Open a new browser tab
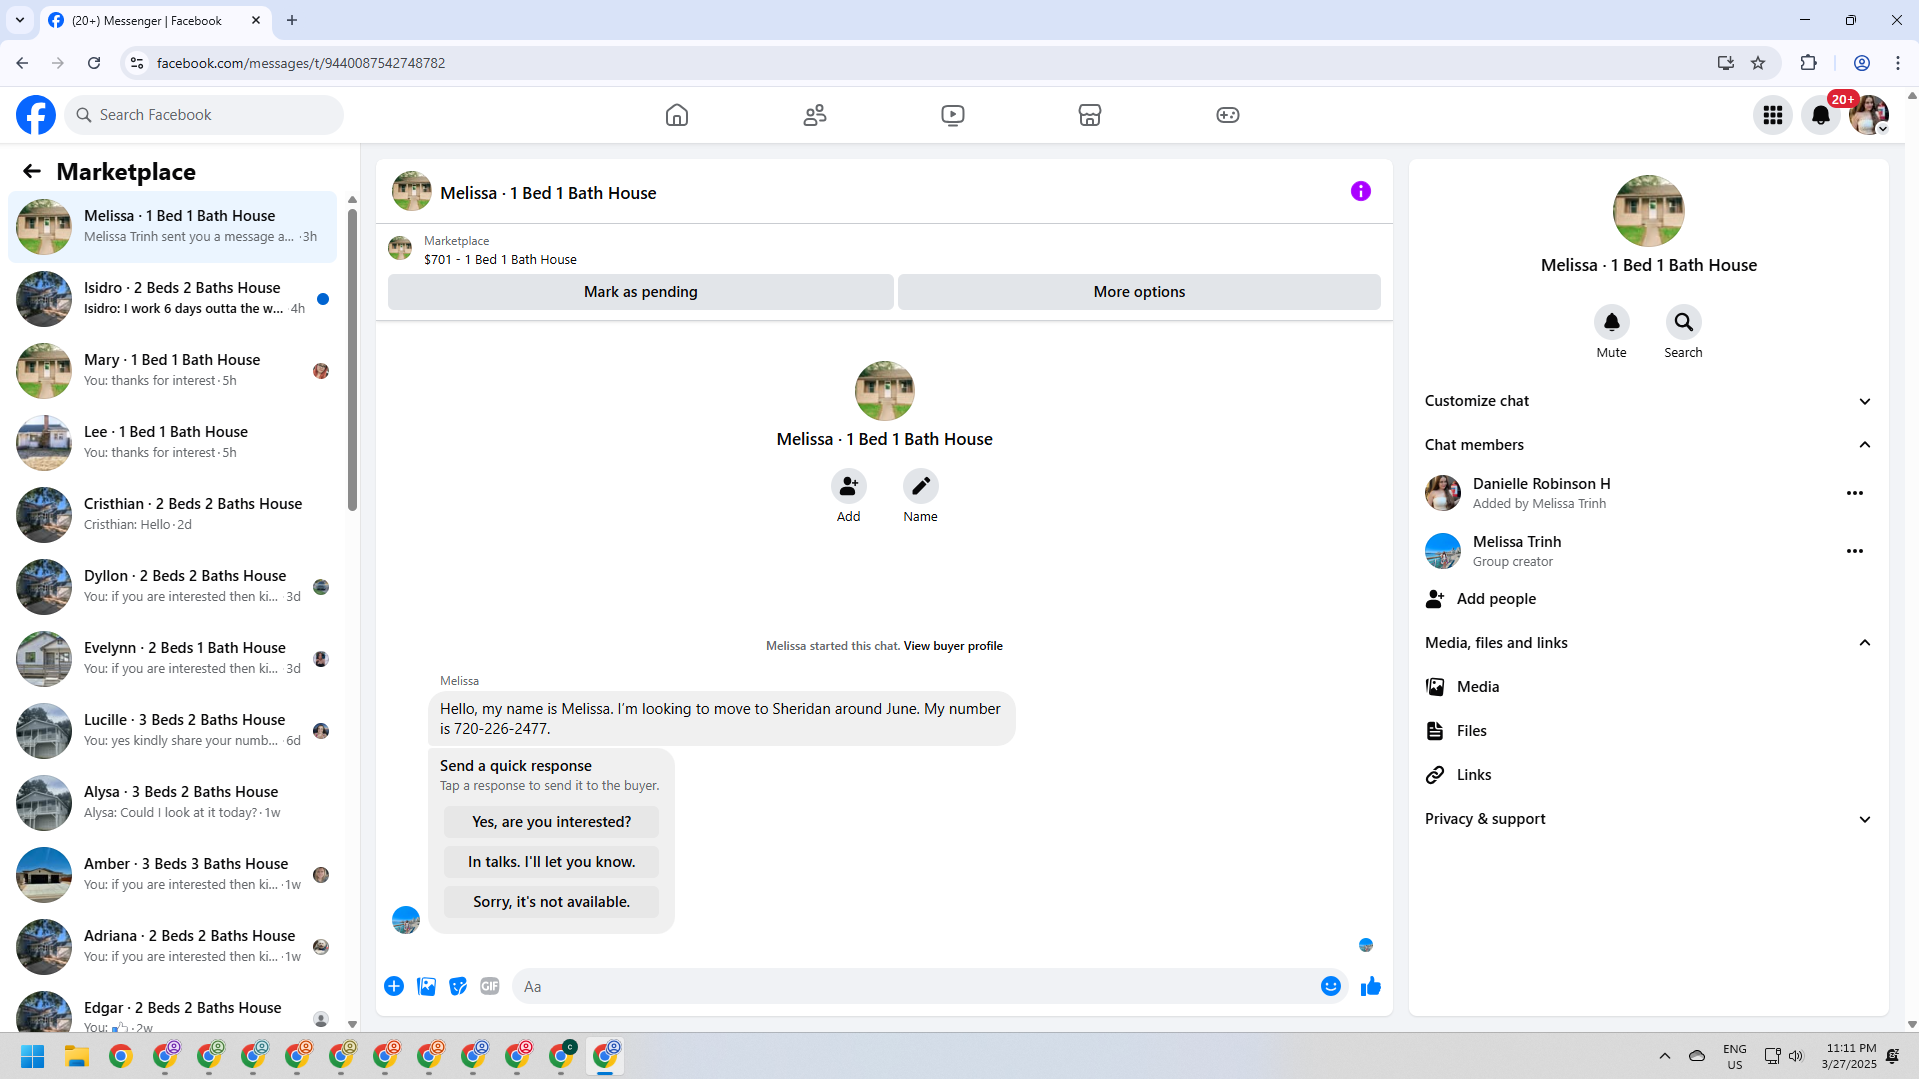Viewport: 1919px width, 1079px height. point(292,20)
